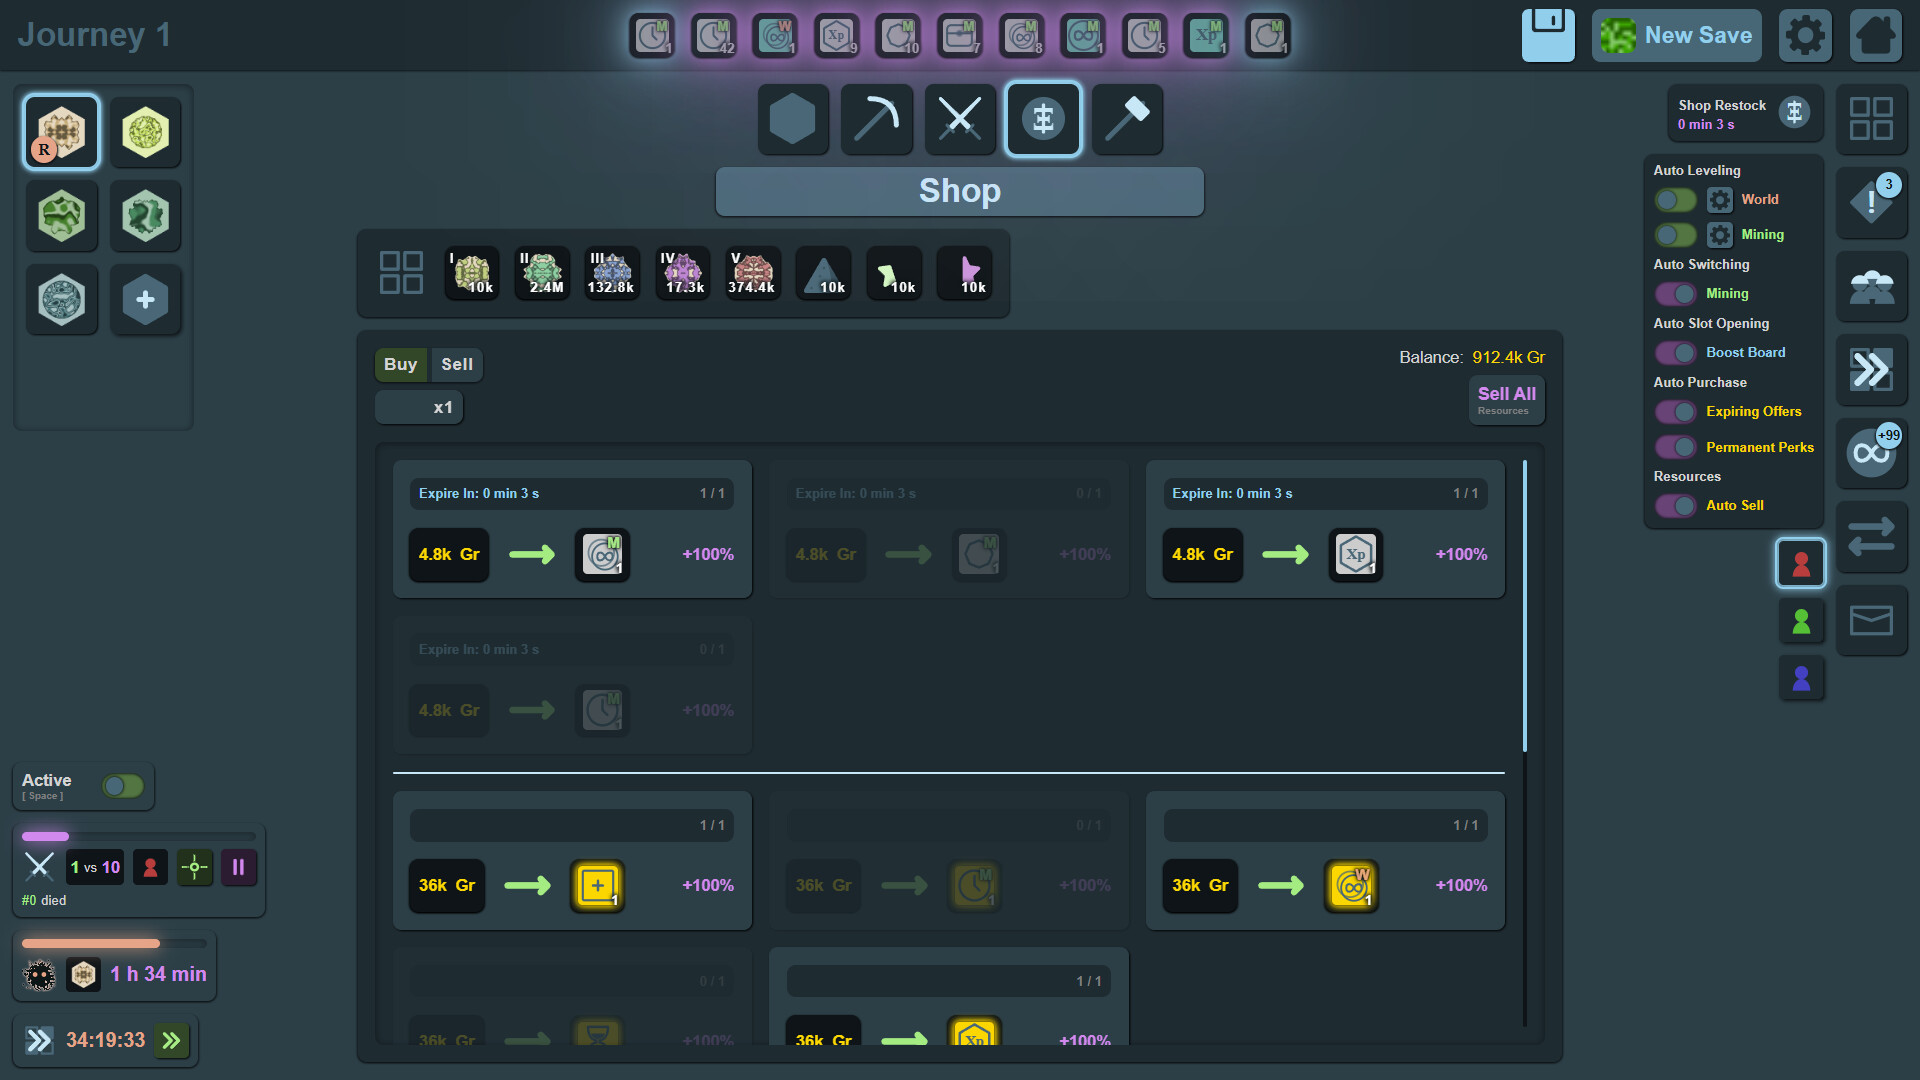The image size is (1920, 1080).
Task: Open the mail envelope panel
Action: 1873,620
